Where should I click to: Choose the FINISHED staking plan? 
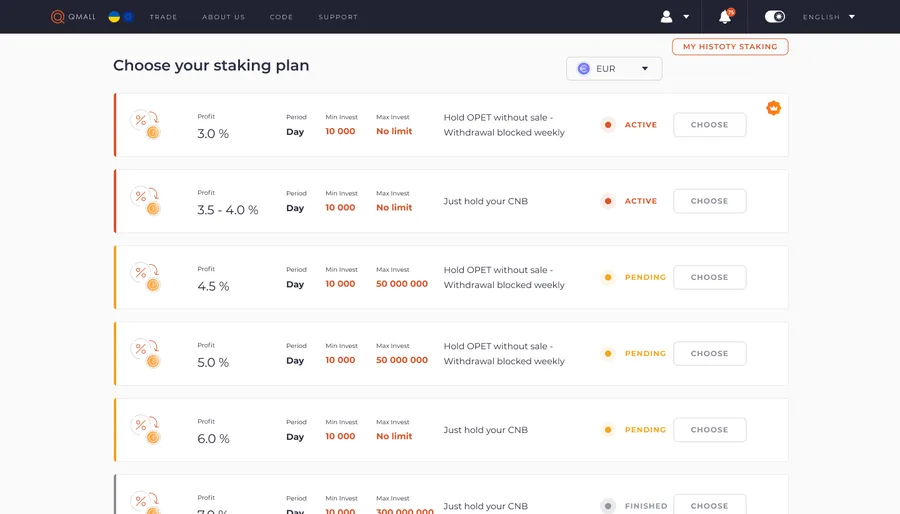(709, 505)
